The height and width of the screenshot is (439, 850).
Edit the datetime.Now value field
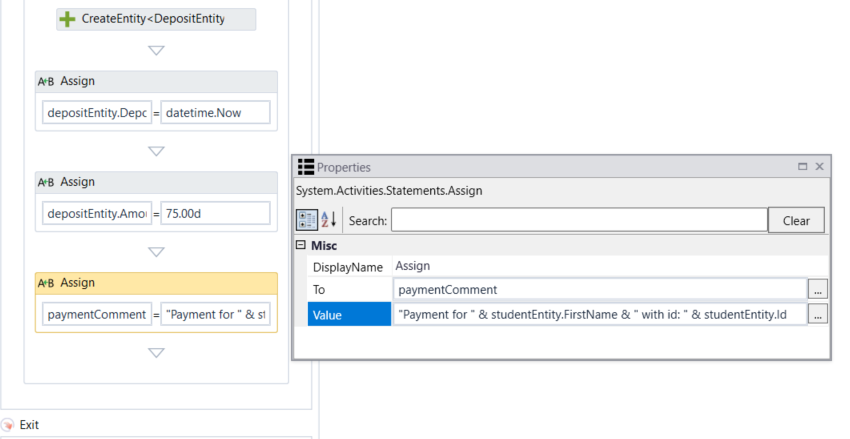[216, 113]
